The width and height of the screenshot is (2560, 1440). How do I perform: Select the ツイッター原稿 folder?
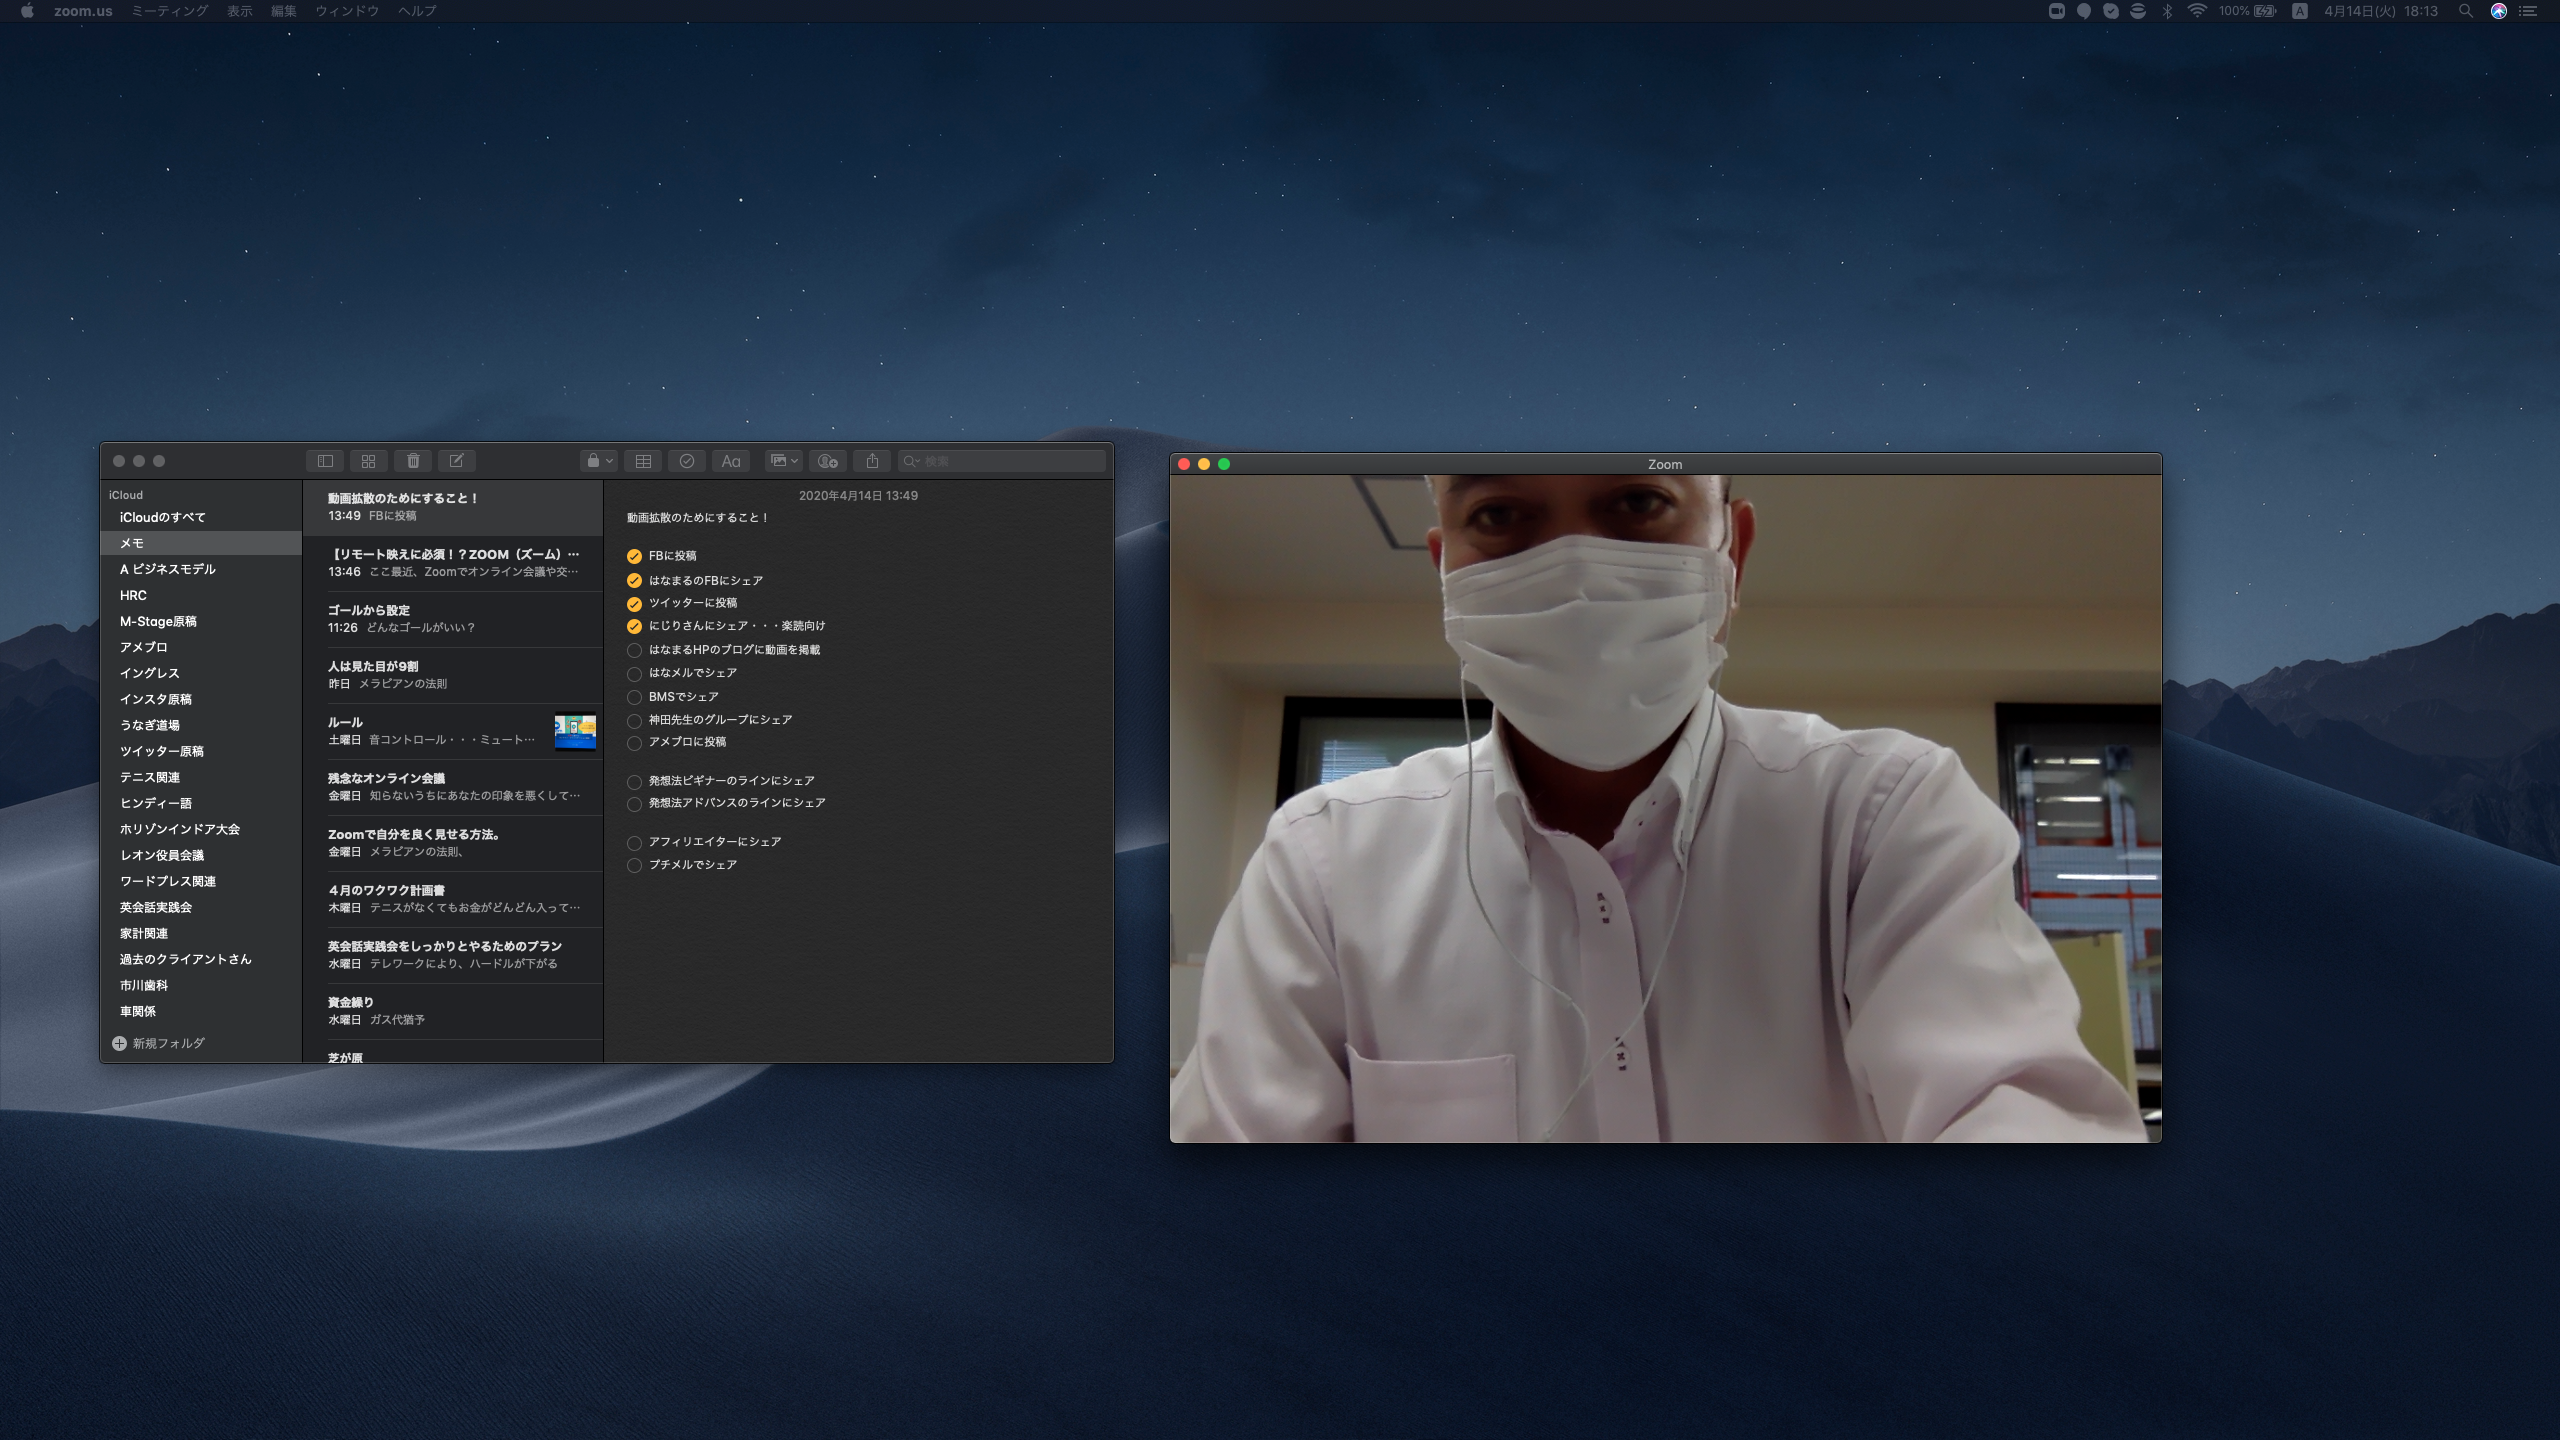[201, 751]
